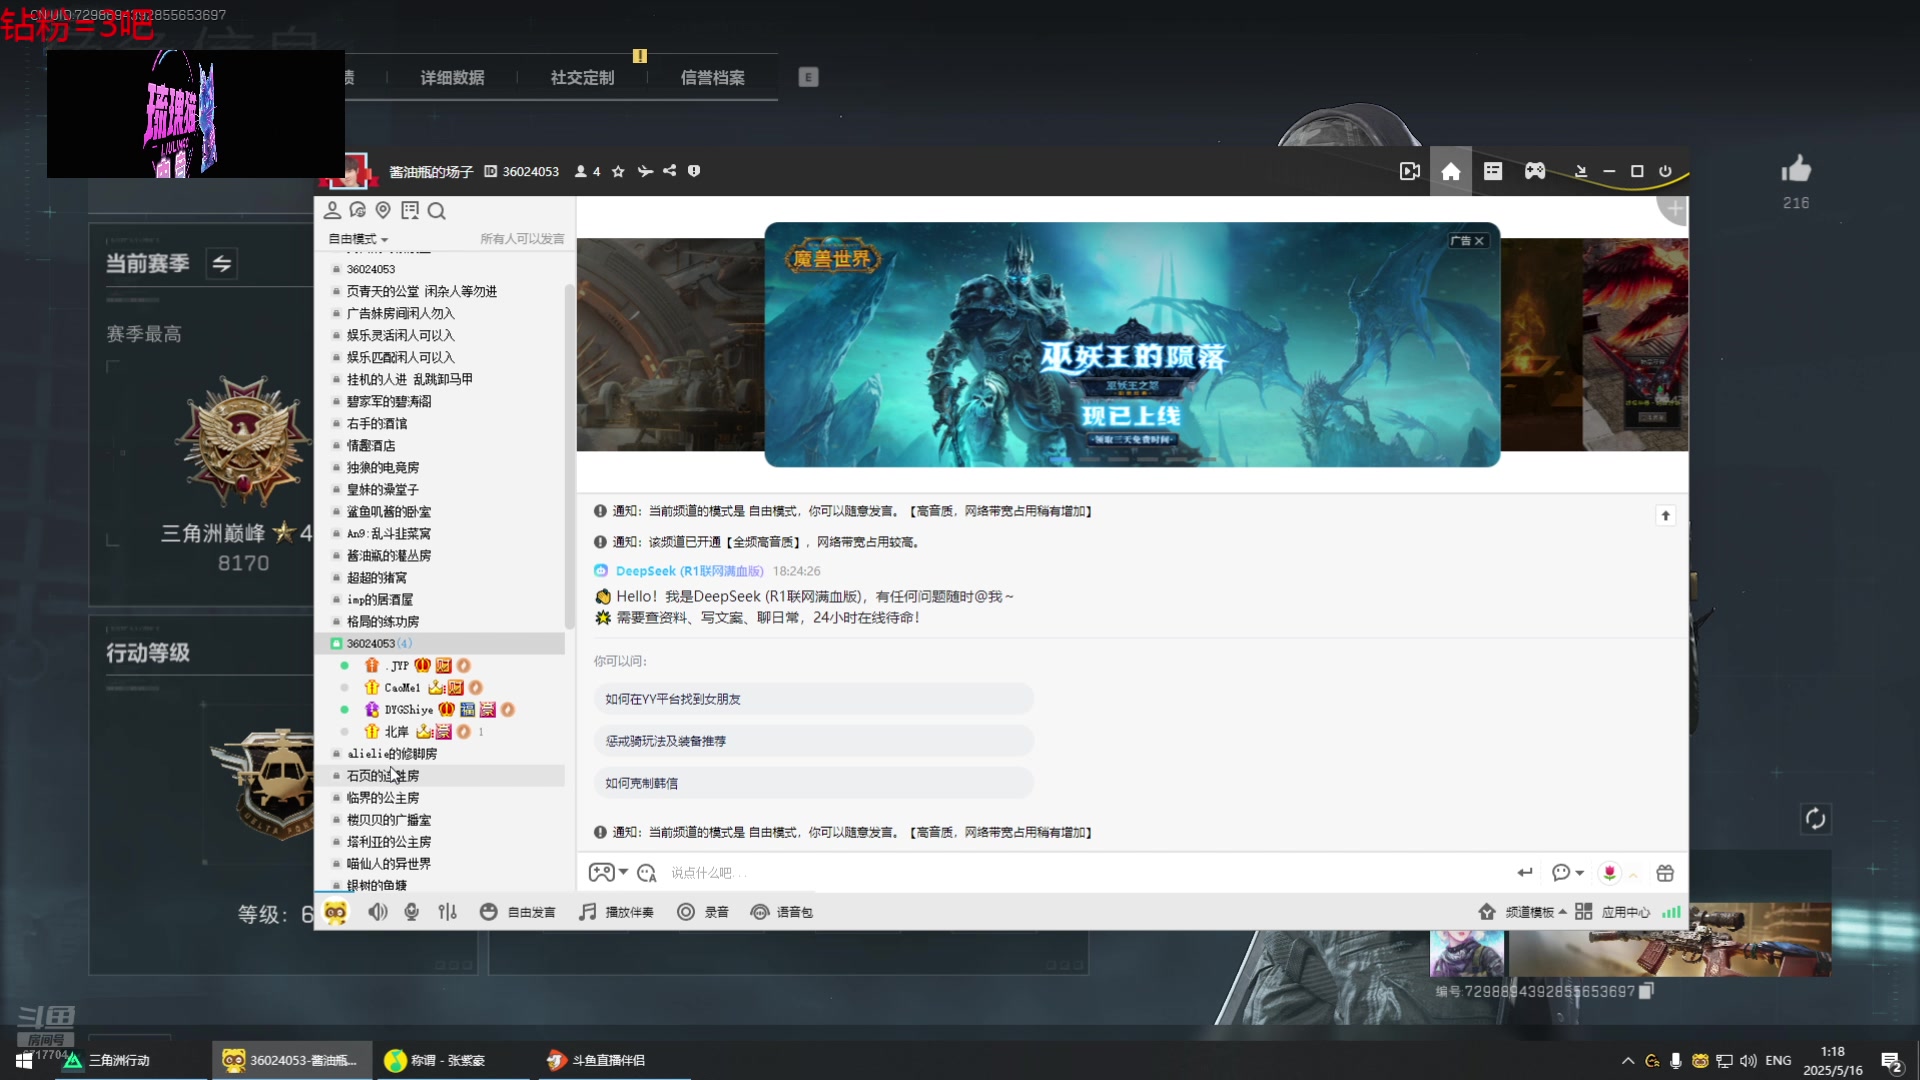Click the mini-mode download arrow in YY title bar

click(1581, 171)
